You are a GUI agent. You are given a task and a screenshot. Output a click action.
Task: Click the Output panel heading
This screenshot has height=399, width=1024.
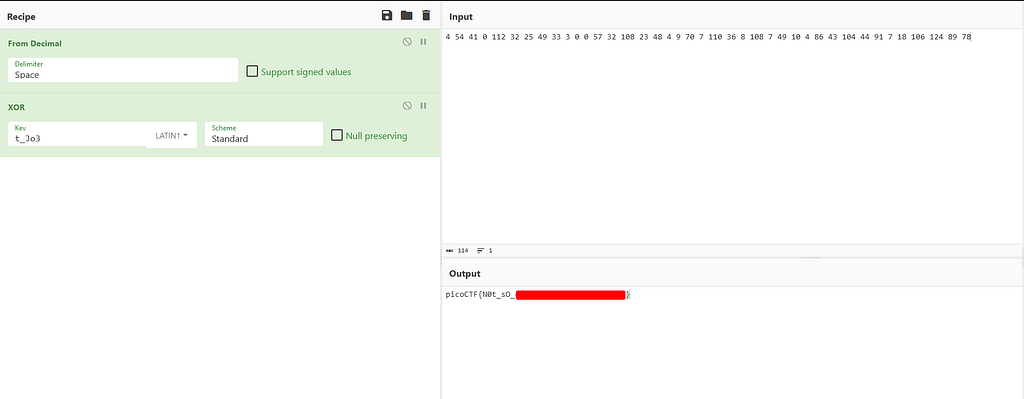click(464, 274)
